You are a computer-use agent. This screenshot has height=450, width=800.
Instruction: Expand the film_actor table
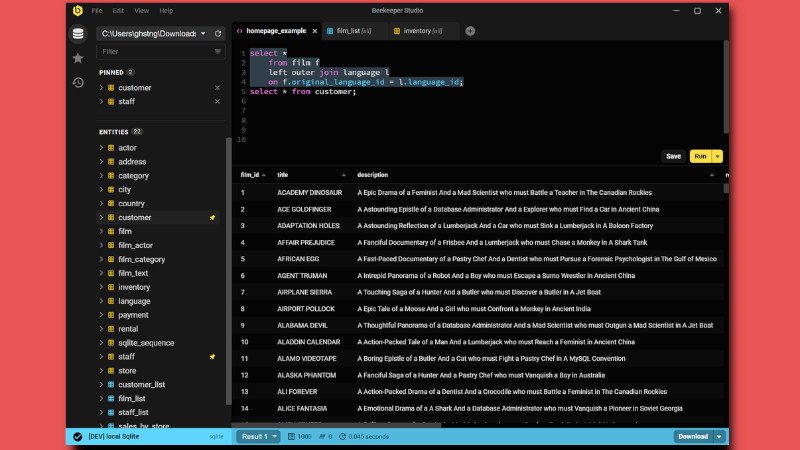[101, 245]
